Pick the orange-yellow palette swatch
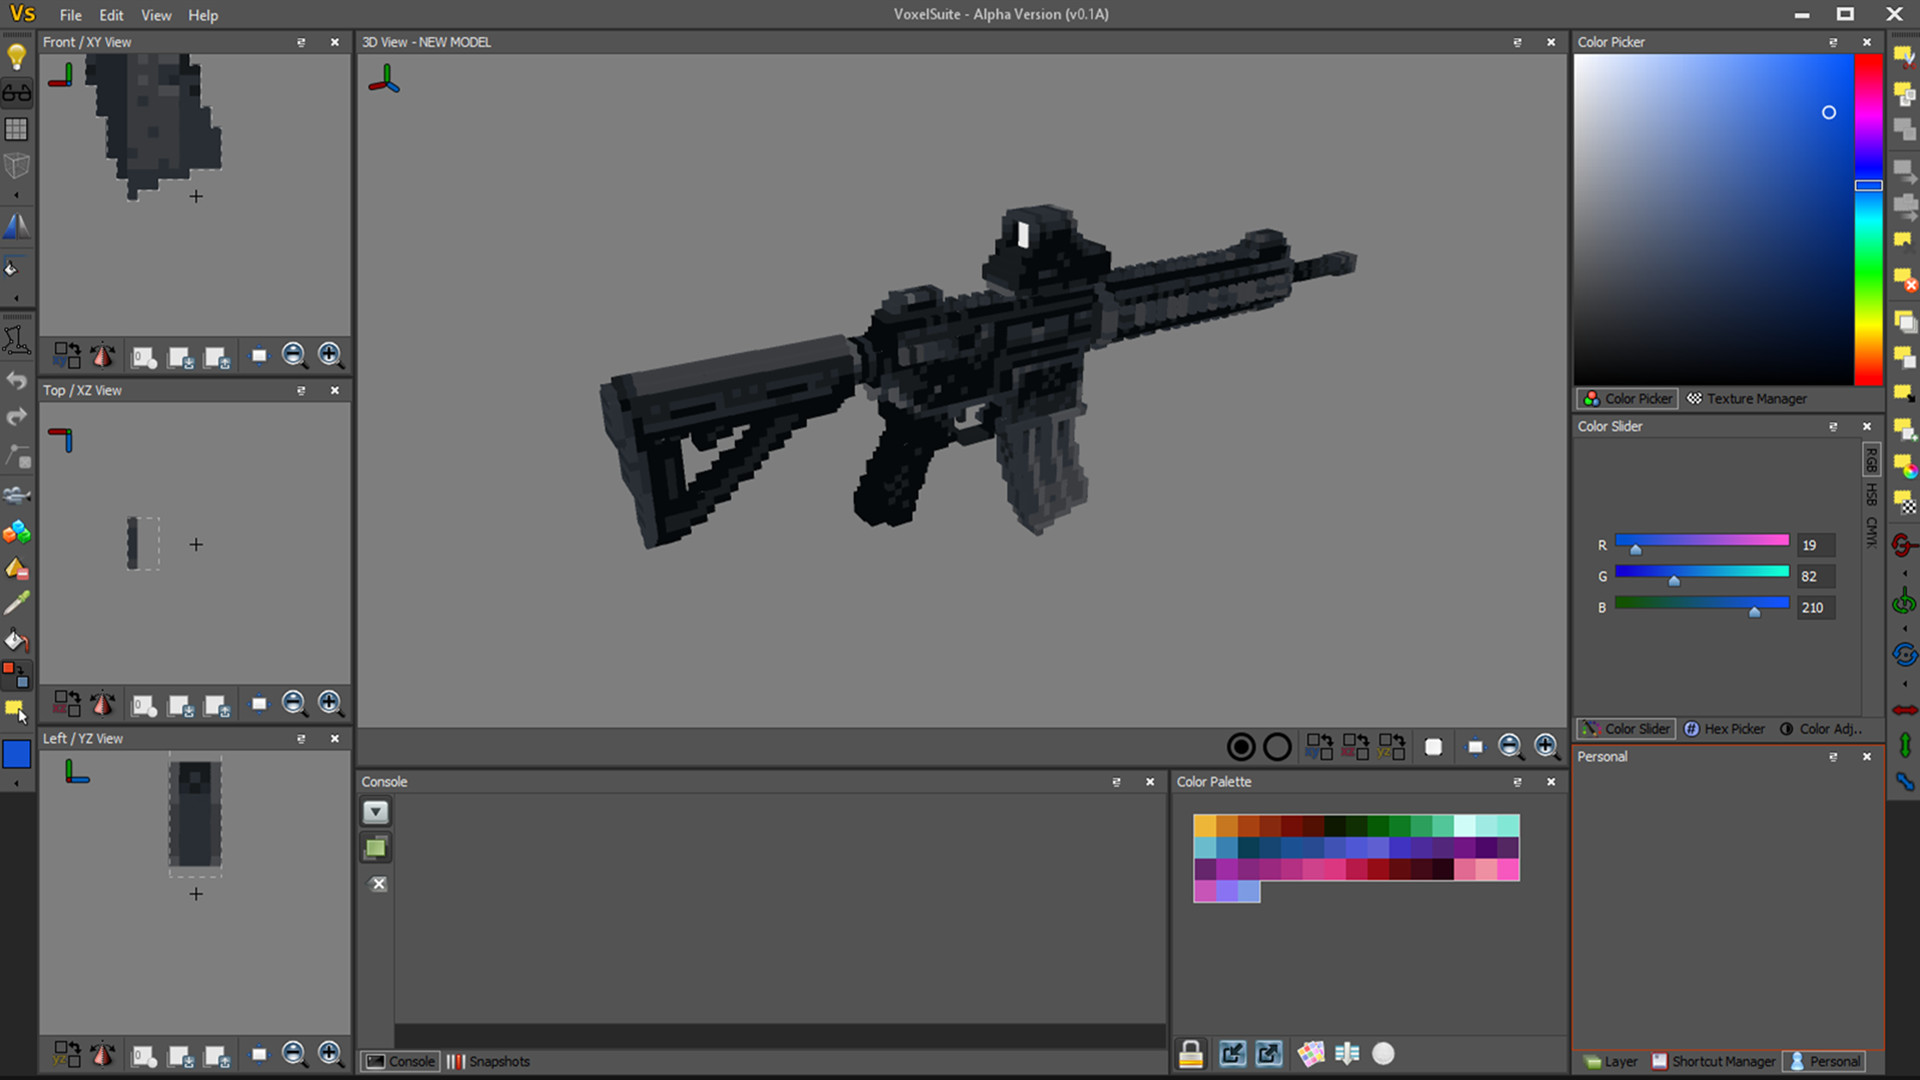The width and height of the screenshot is (1920, 1080). [1204, 826]
